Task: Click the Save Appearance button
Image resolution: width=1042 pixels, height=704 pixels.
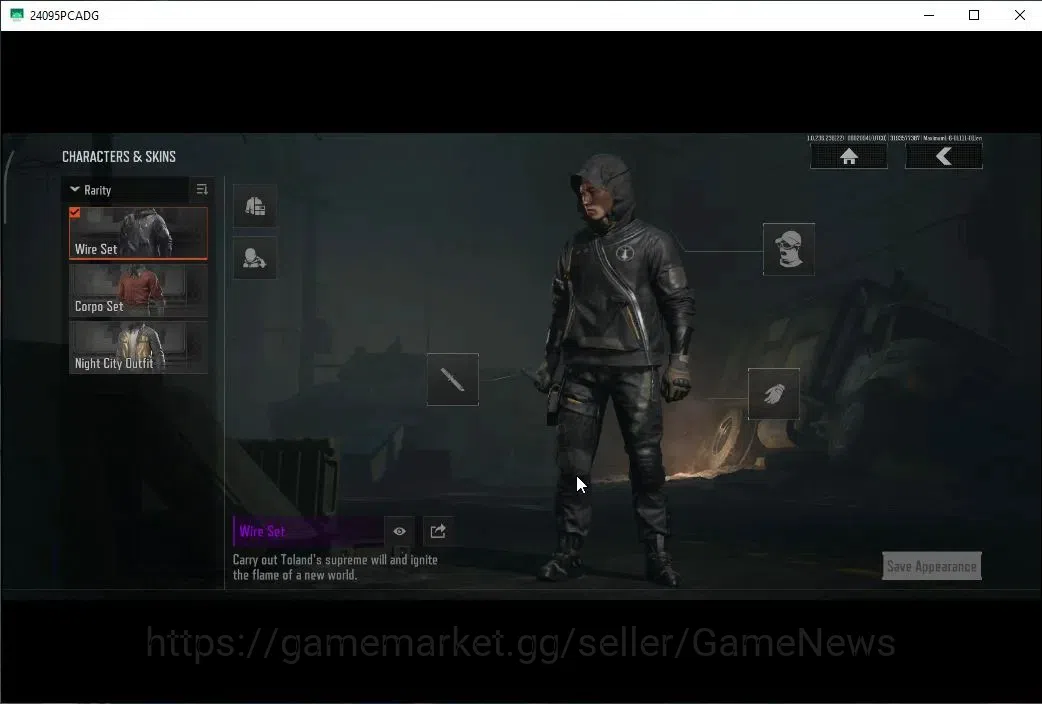Action: [932, 566]
